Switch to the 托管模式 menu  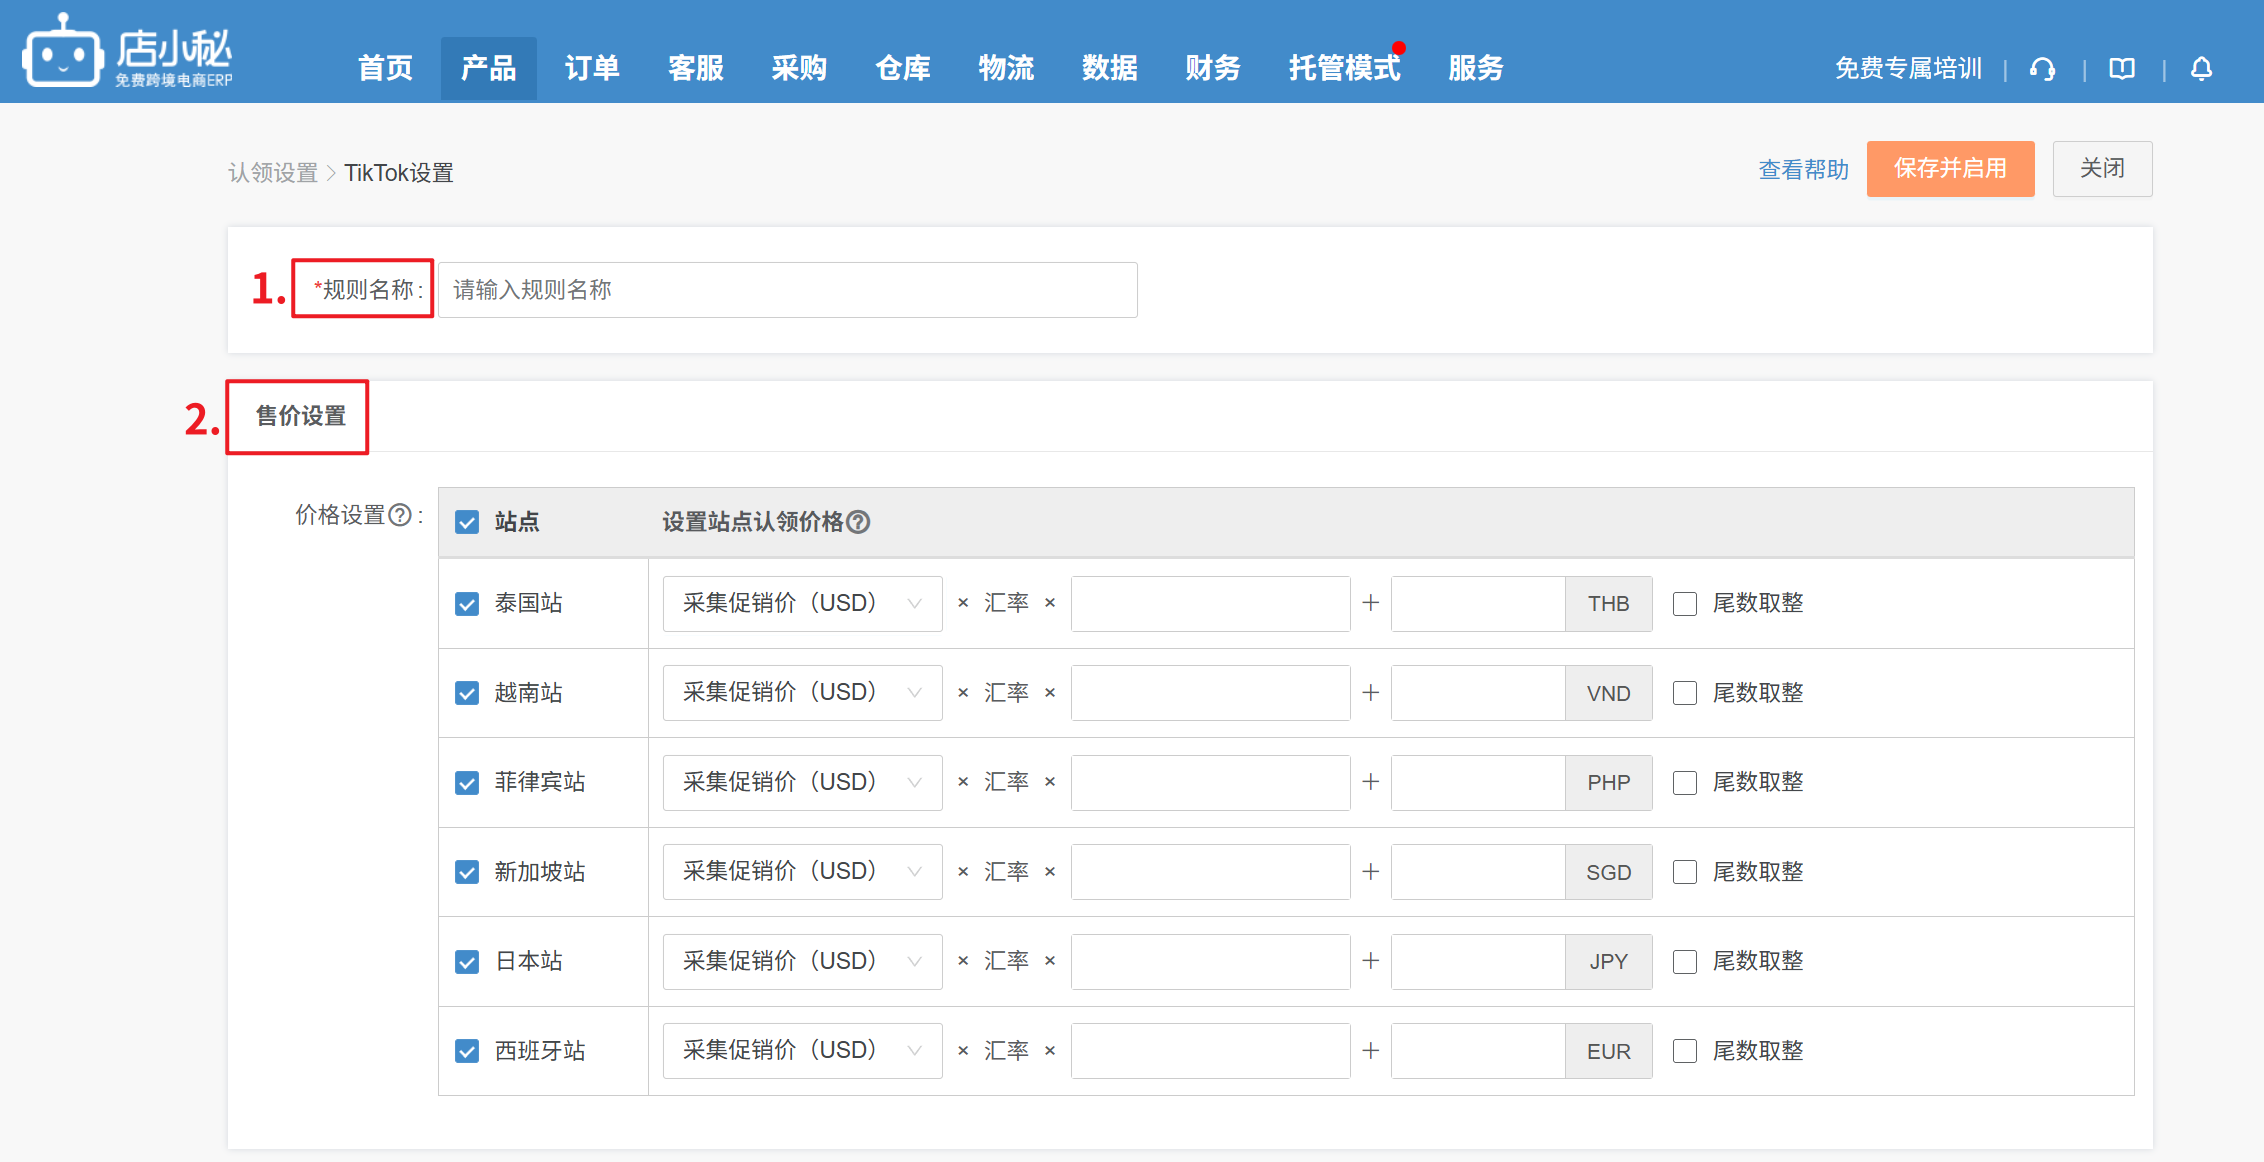pos(1344,68)
